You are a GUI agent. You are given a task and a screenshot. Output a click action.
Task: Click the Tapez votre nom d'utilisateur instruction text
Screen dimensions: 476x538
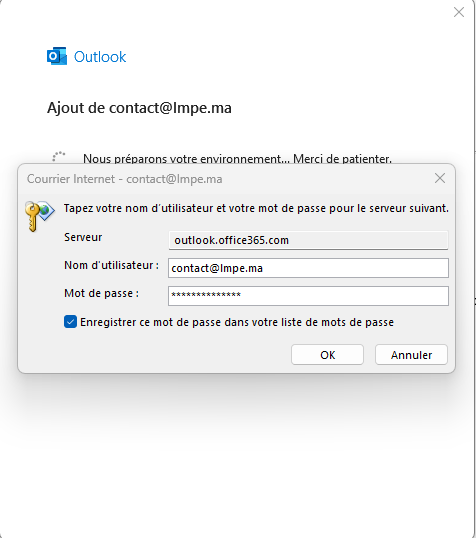pyautogui.click(x=256, y=208)
